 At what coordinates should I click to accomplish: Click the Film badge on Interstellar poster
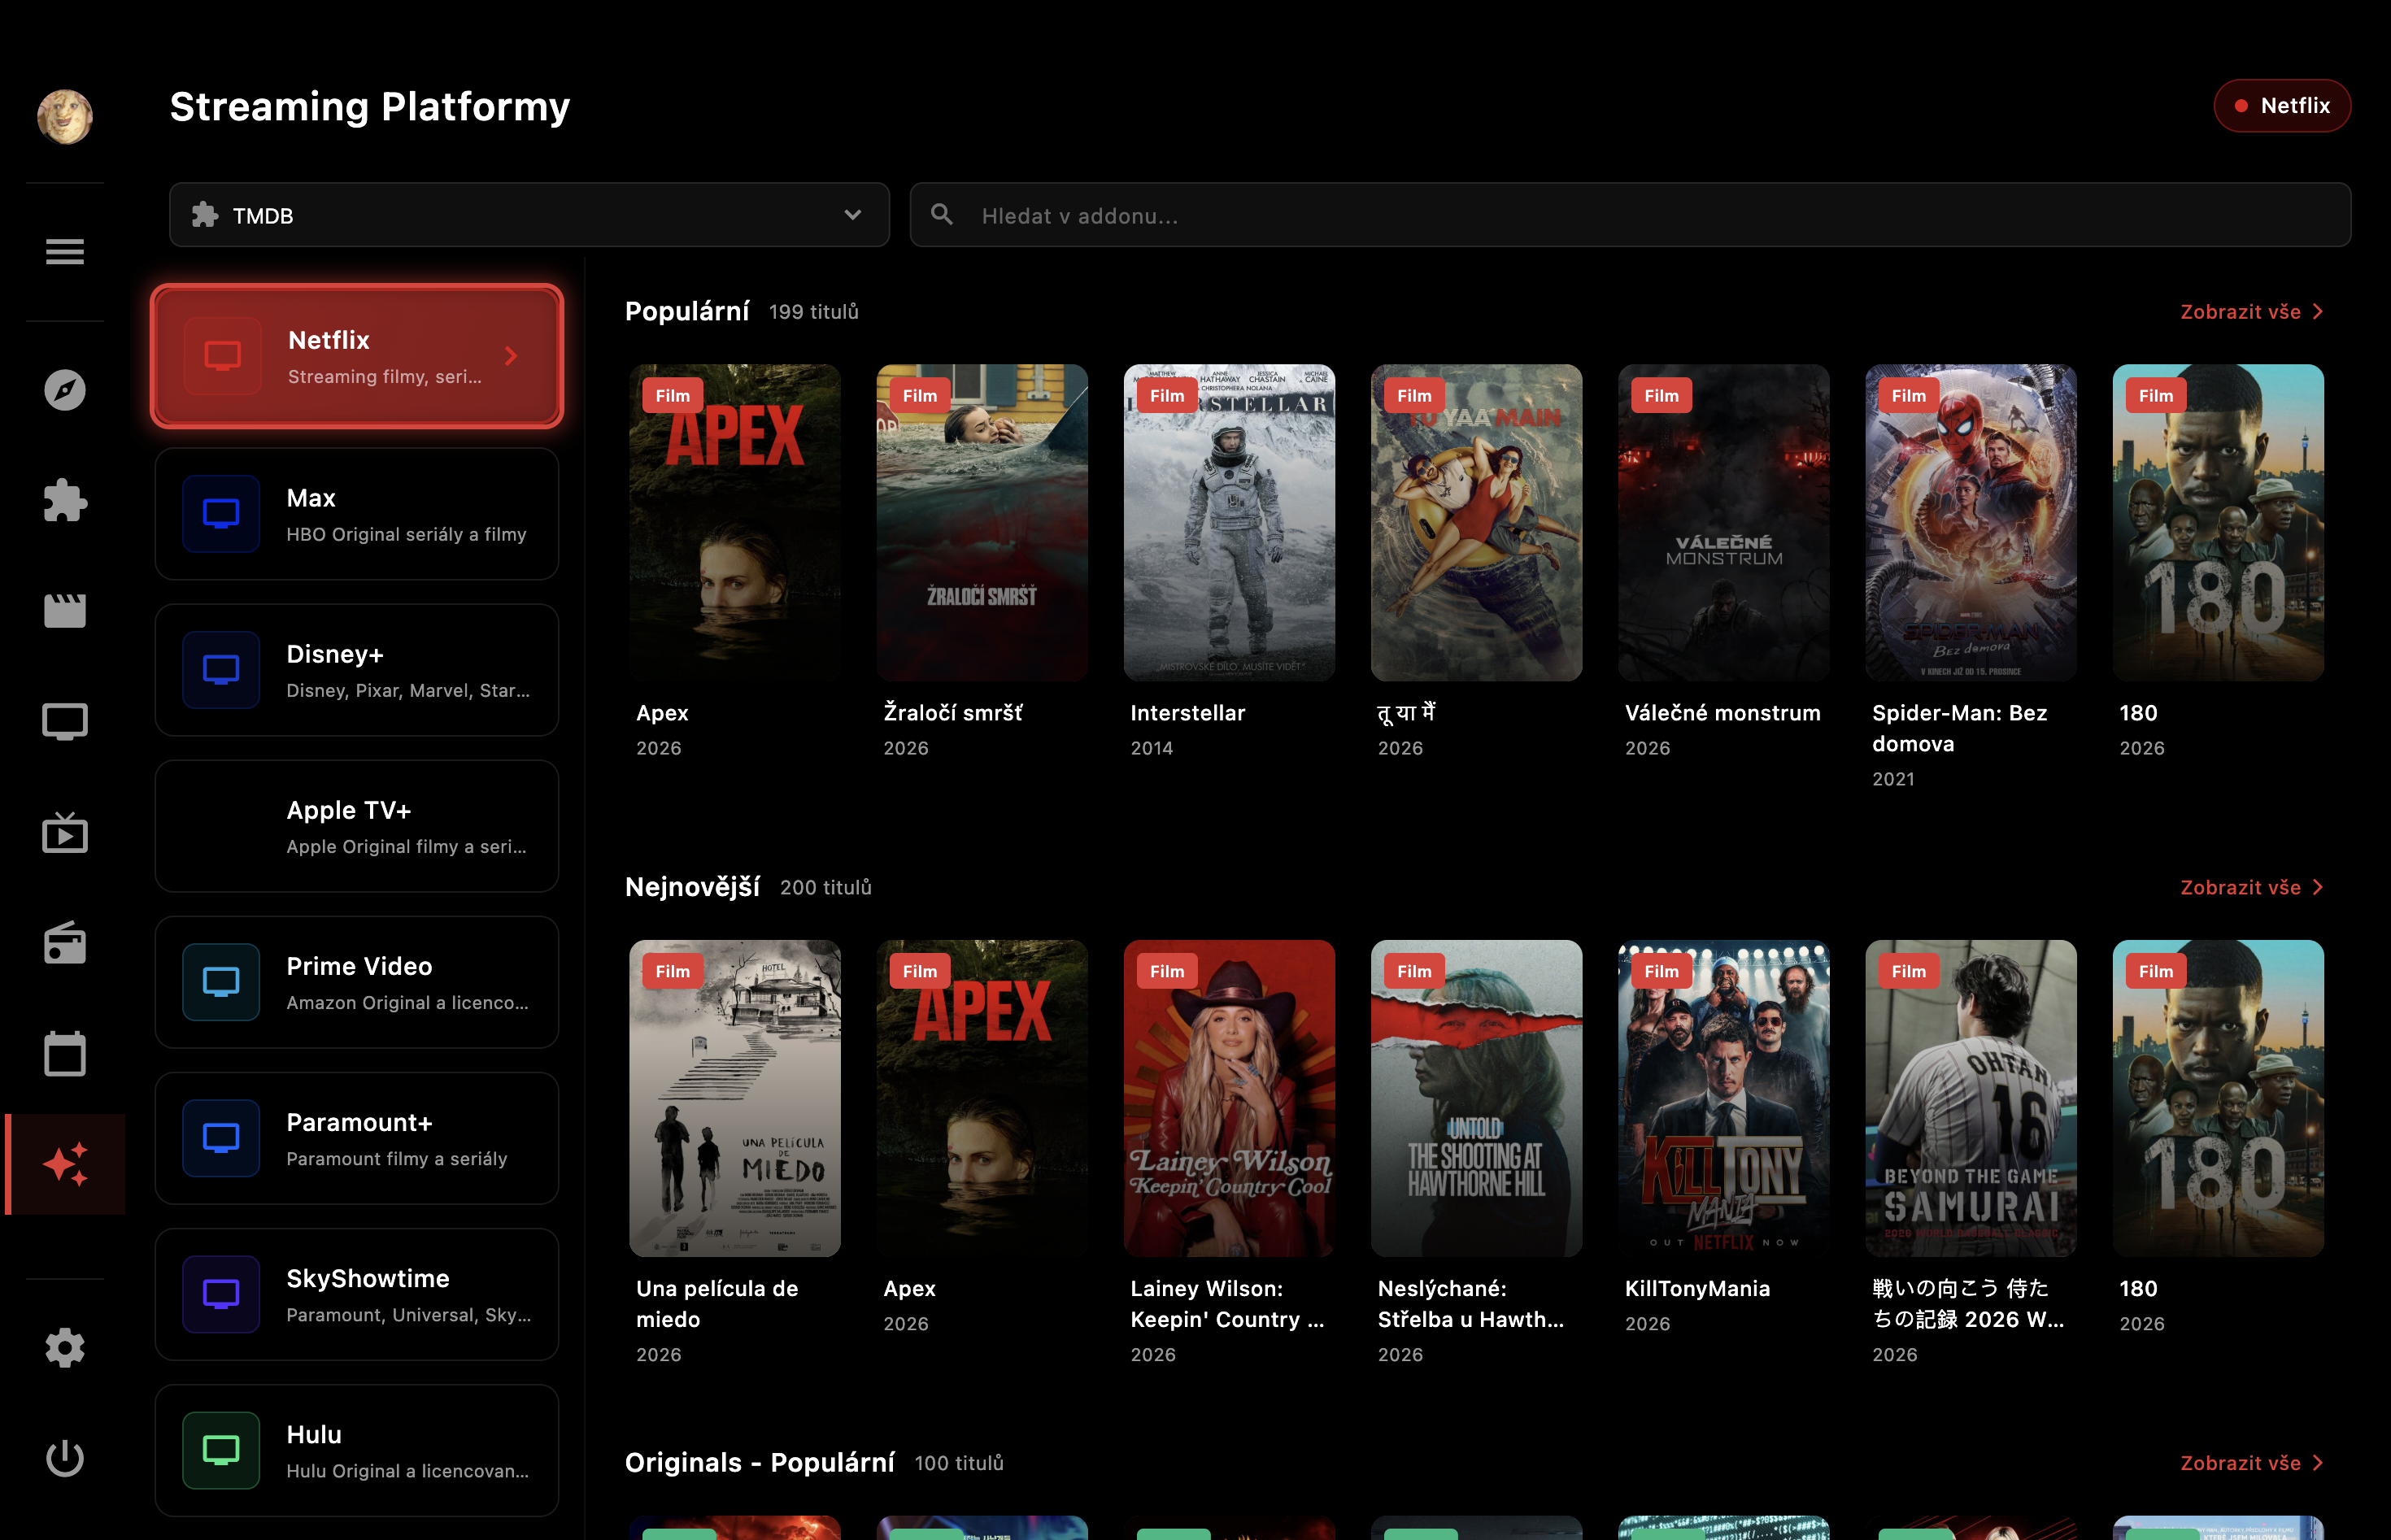click(x=1167, y=396)
